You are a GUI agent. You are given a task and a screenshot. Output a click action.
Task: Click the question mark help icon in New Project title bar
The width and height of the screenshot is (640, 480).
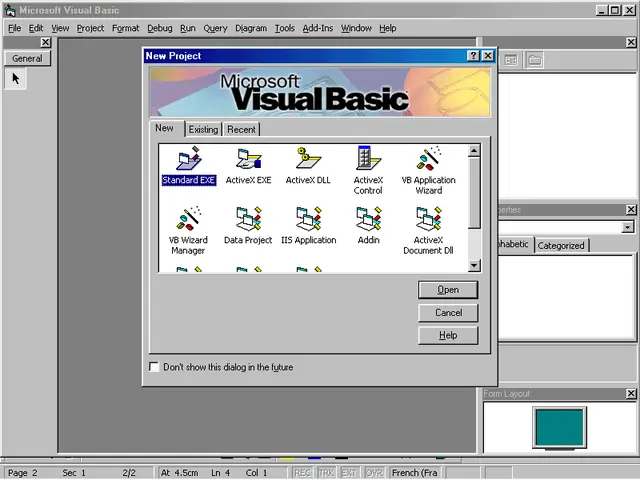473,56
